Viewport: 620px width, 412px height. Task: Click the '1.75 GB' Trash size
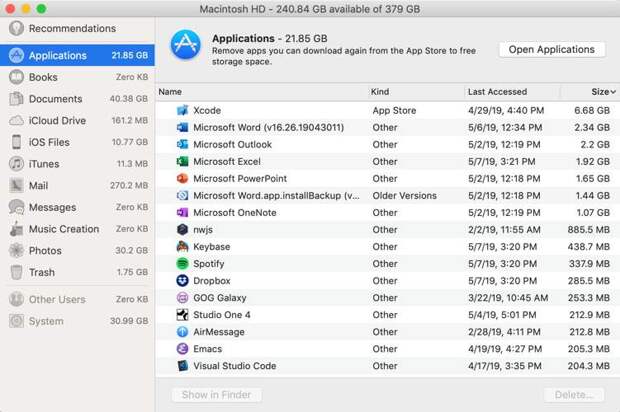click(x=132, y=272)
